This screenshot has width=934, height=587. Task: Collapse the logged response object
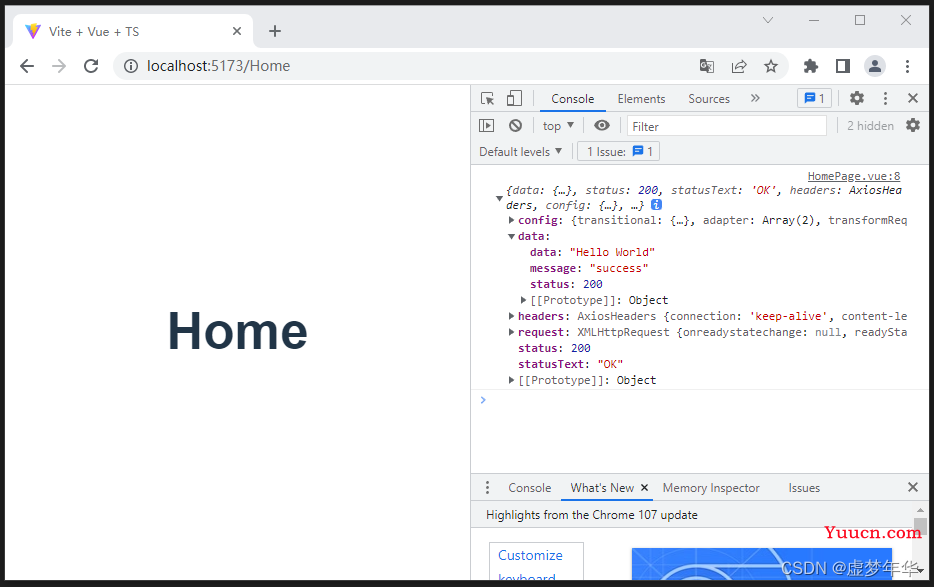(499, 198)
